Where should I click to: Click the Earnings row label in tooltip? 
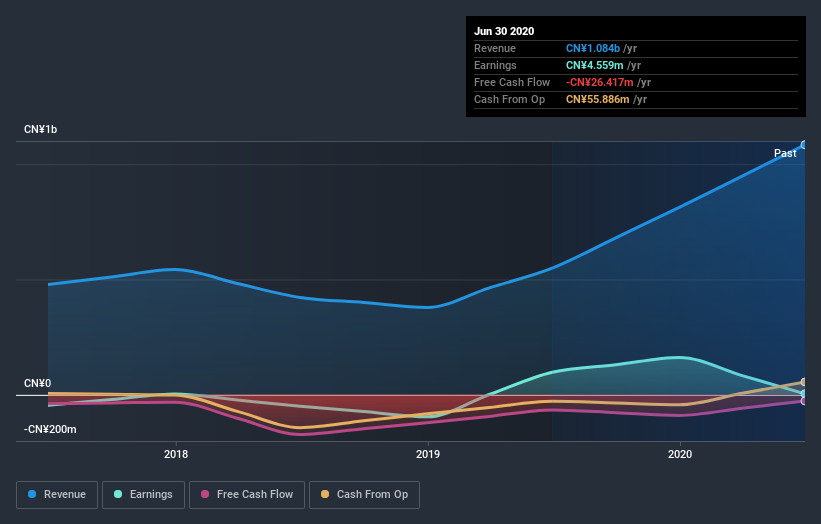coord(495,65)
